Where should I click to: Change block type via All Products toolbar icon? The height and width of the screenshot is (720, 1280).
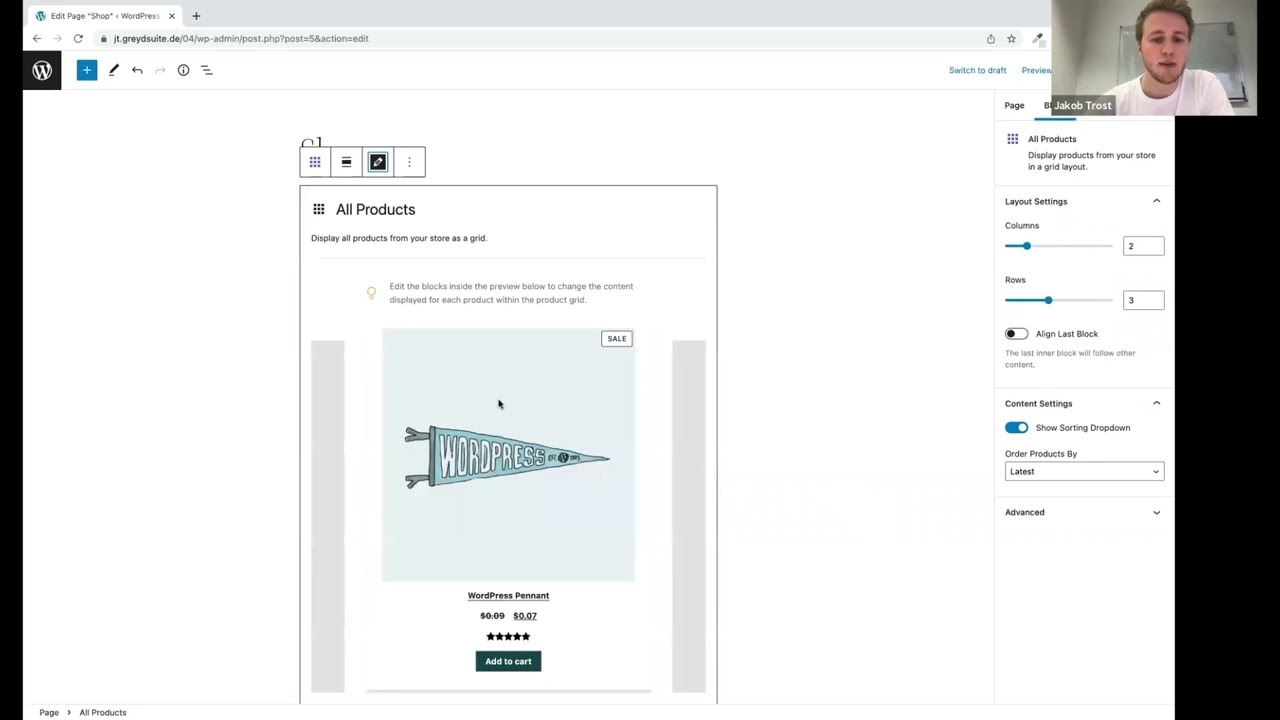coord(315,162)
